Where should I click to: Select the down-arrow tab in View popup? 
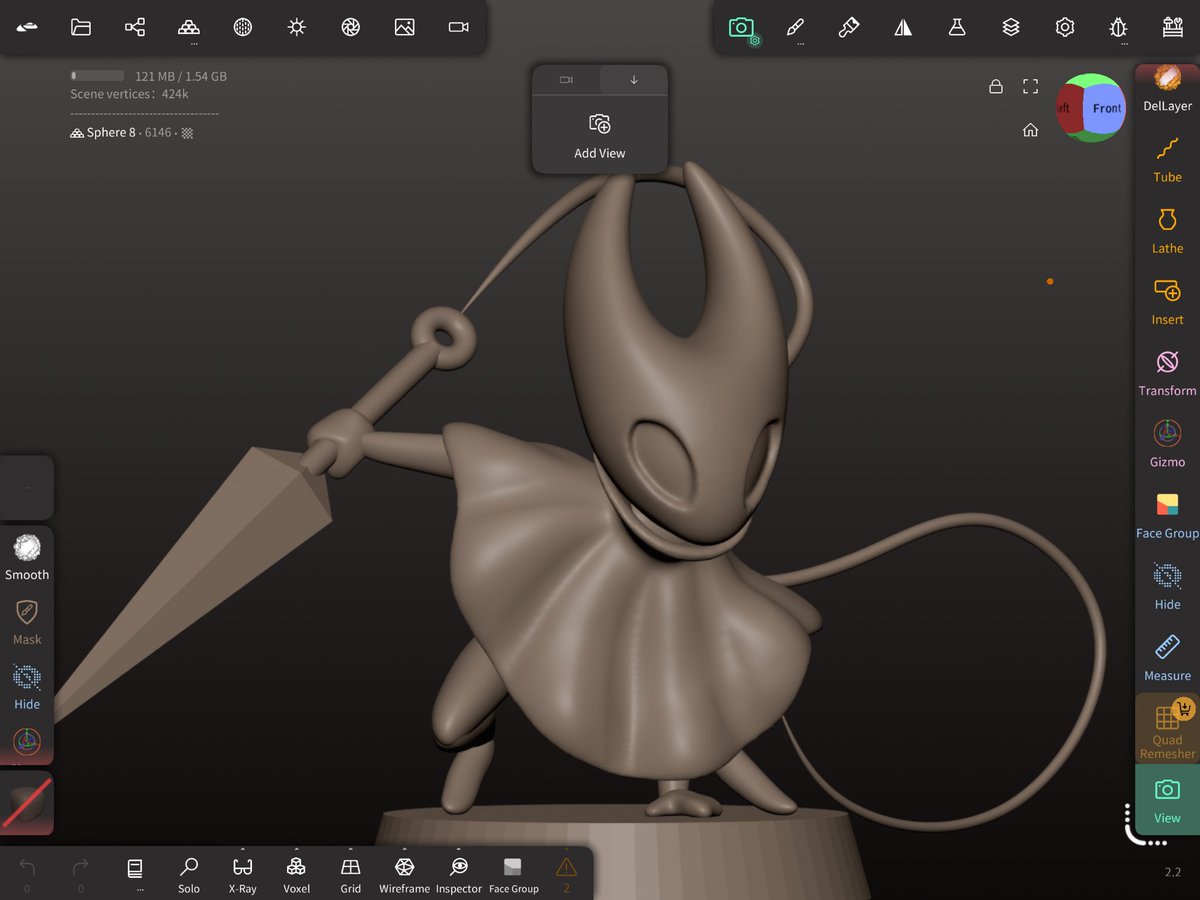click(x=634, y=80)
